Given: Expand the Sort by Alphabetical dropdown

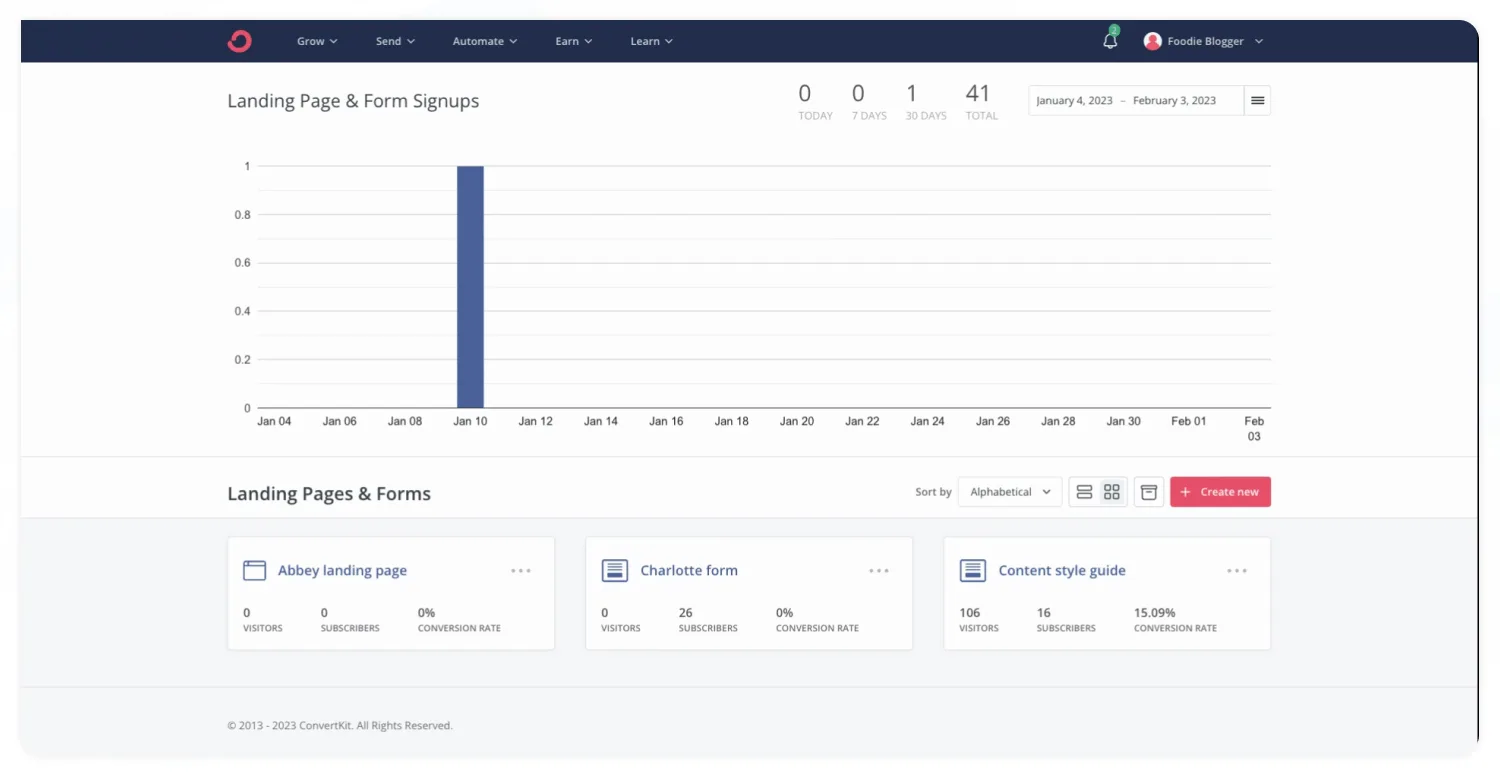Looking at the screenshot, I should coord(1010,492).
